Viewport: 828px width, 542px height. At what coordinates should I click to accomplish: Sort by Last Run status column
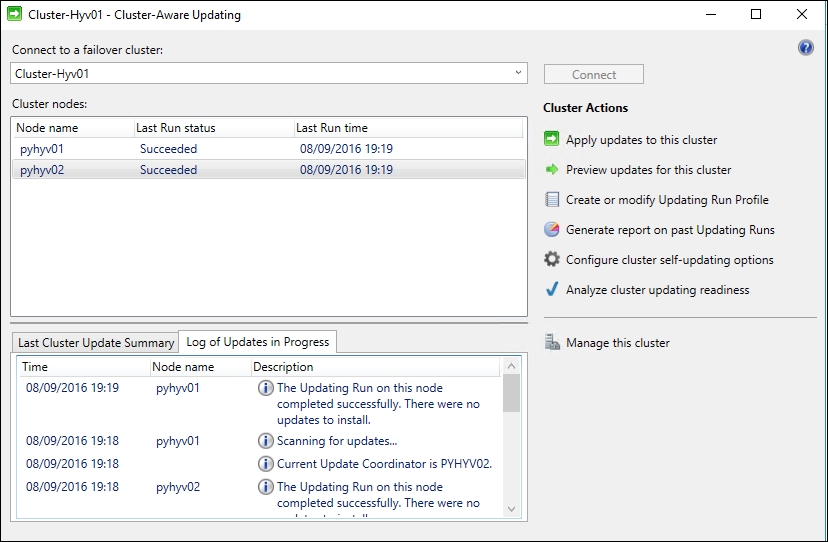click(176, 128)
